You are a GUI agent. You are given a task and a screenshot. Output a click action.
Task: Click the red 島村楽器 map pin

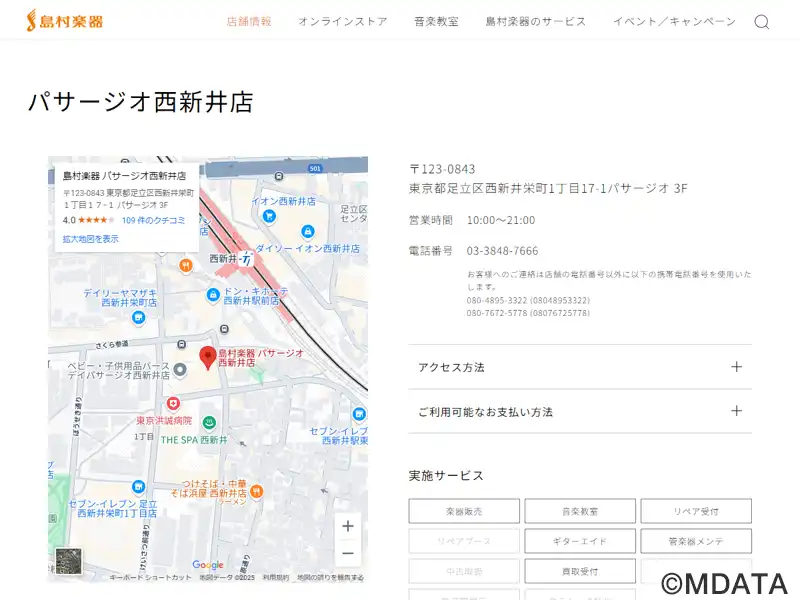pyautogui.click(x=208, y=357)
